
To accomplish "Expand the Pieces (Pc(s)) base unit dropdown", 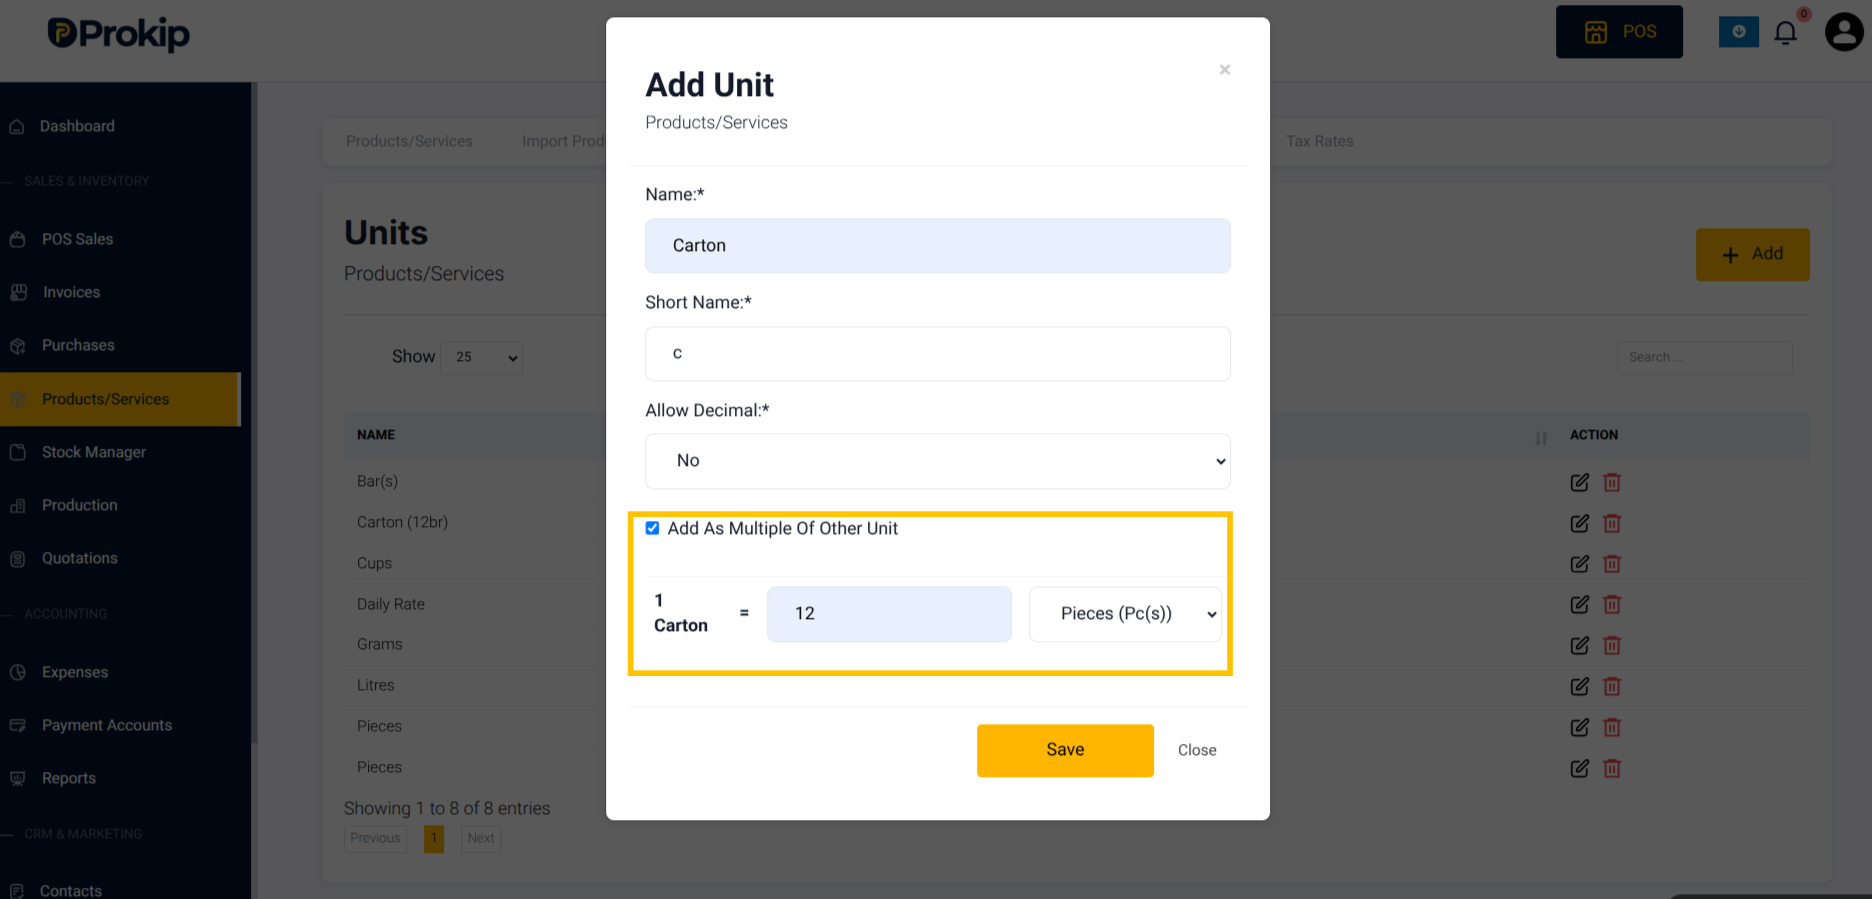I will pos(1125,614).
